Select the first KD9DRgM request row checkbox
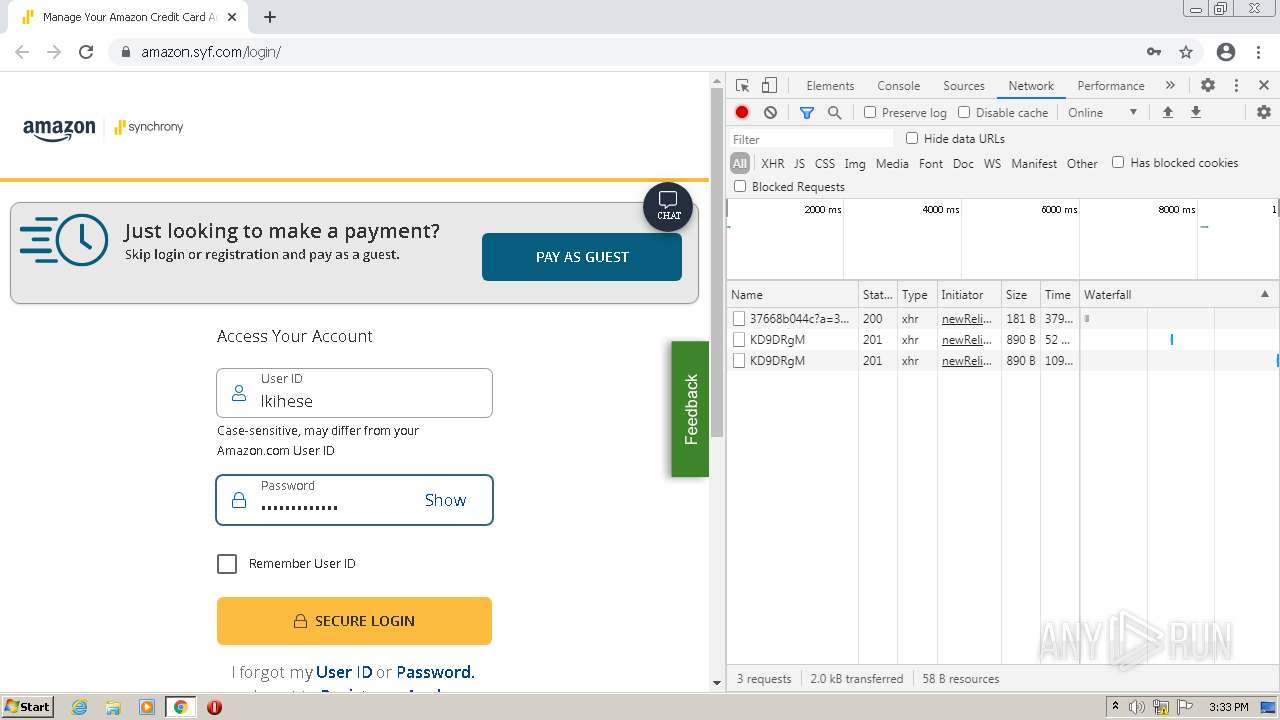 [739, 340]
